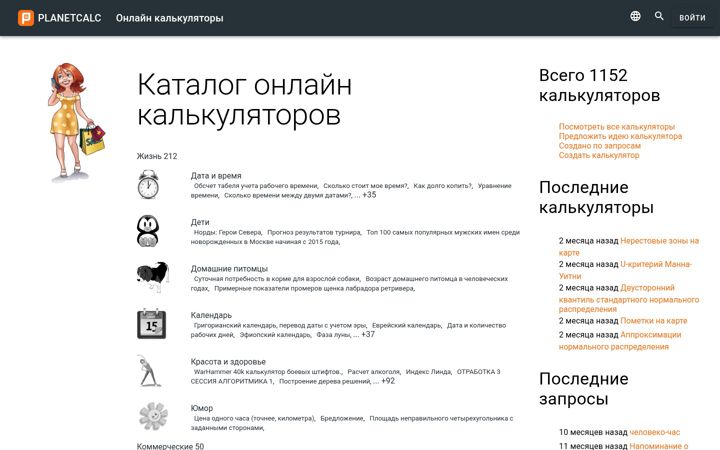The width and height of the screenshot is (720, 450).
Task: Open Сколько времени между двумя датами?
Action: click(288, 195)
